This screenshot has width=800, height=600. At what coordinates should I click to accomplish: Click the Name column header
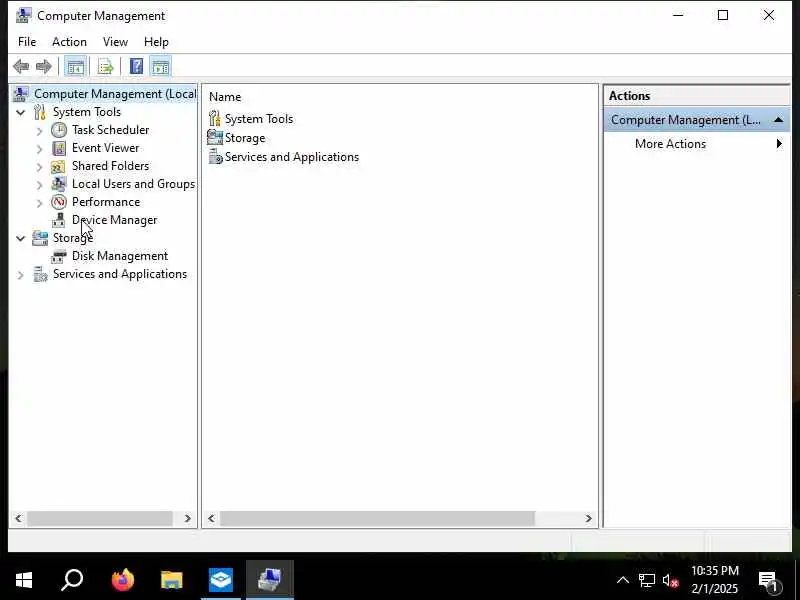pyautogui.click(x=225, y=97)
